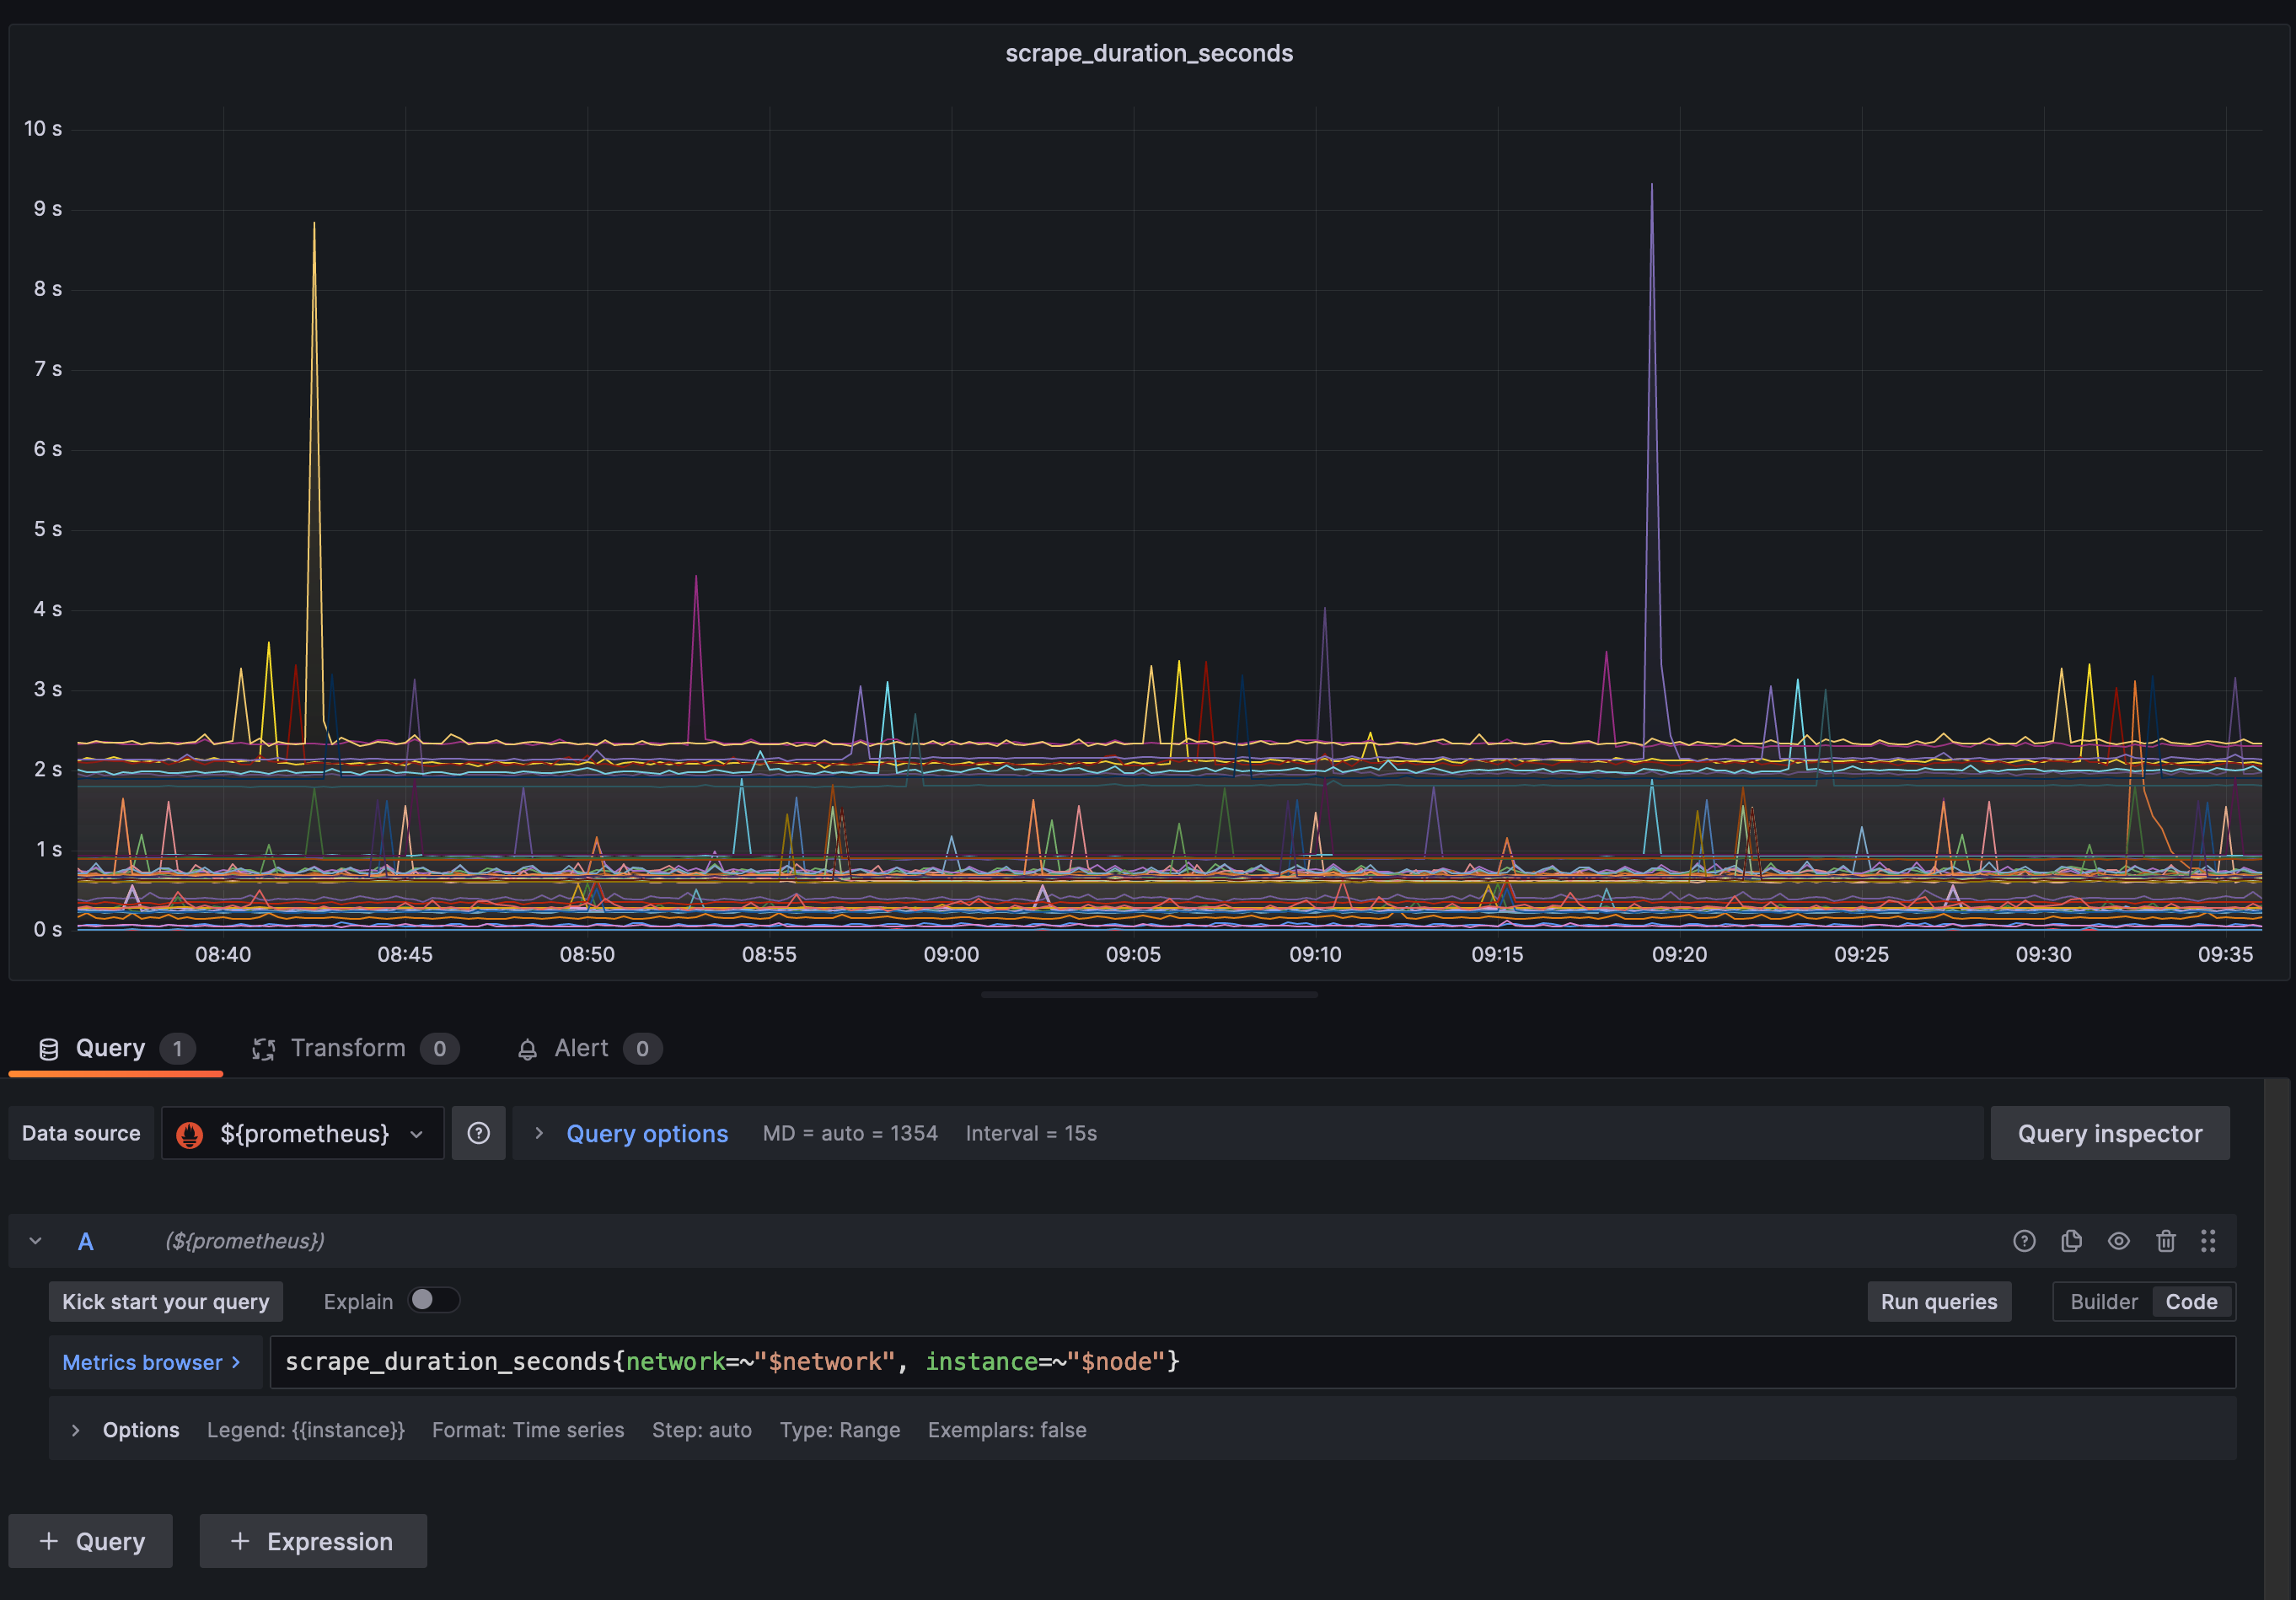2296x1600 pixels.
Task: Grab the drag handle on query row A
Action: 2210,1241
